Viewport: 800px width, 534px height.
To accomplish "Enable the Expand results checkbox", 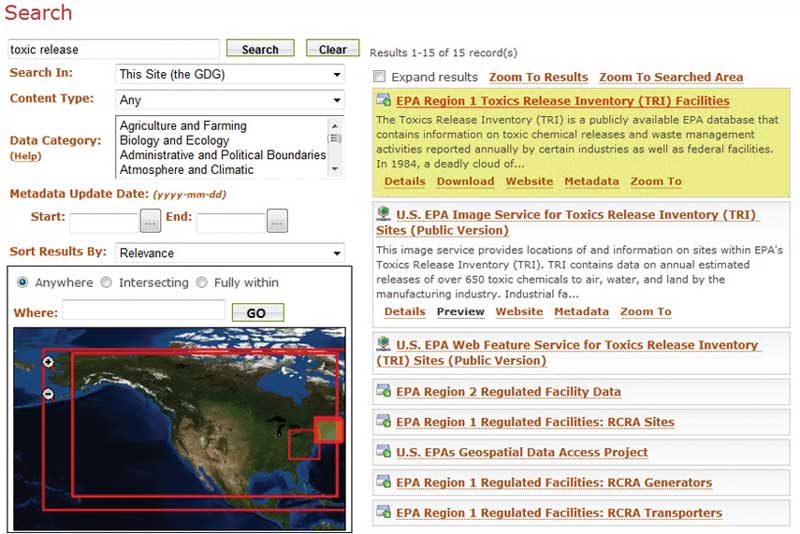I will pyautogui.click(x=379, y=77).
